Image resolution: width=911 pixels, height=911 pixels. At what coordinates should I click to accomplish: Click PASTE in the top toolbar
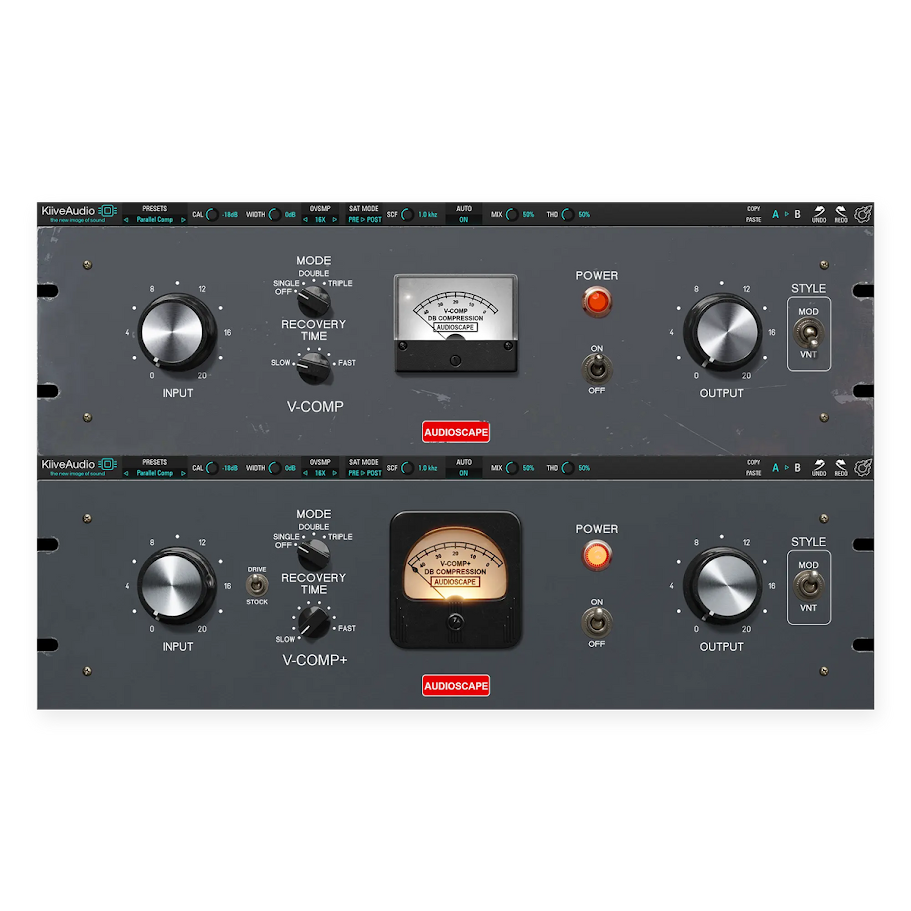[x=754, y=218]
